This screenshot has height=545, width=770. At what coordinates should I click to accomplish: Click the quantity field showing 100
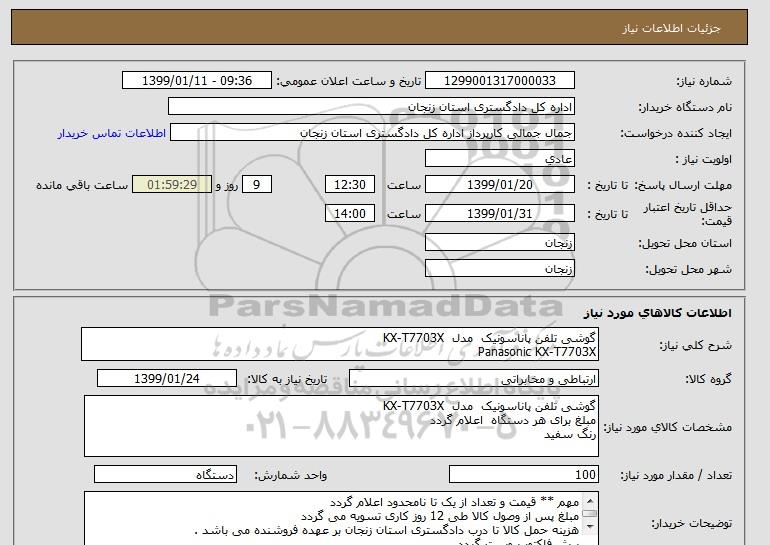pos(523,475)
